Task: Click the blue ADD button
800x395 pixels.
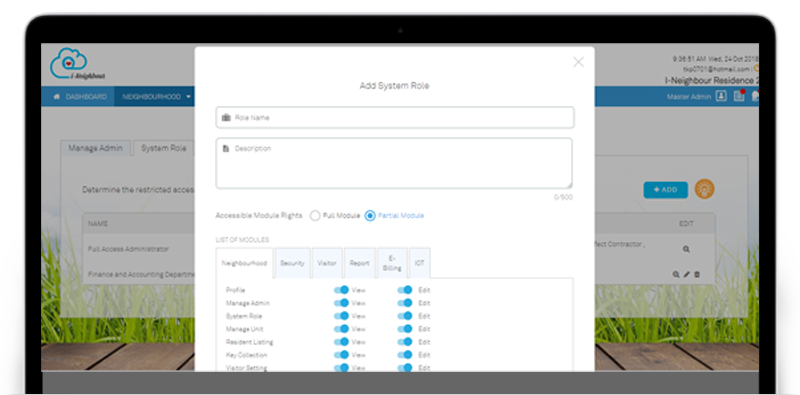Action: click(665, 189)
